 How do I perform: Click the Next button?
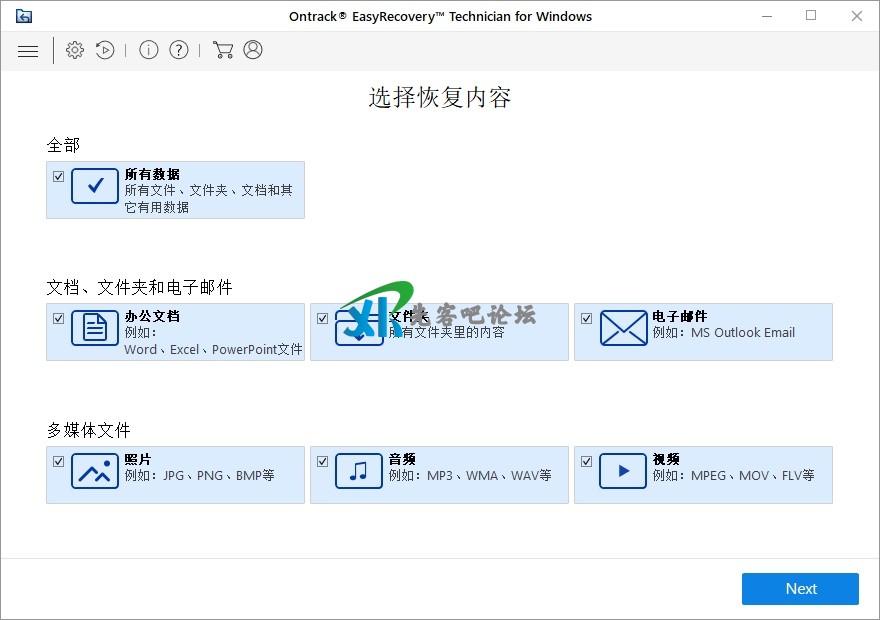tap(800, 589)
